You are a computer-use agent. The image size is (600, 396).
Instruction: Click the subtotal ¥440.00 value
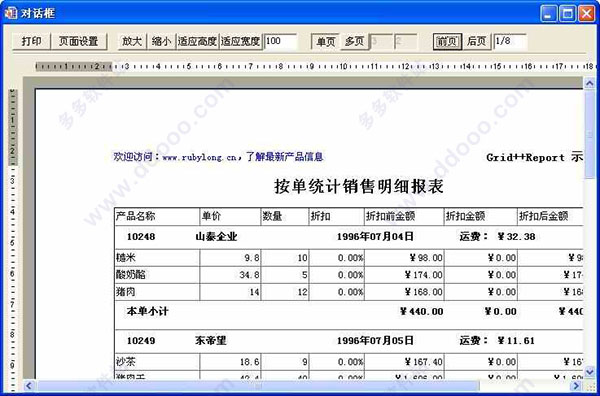pos(421,312)
